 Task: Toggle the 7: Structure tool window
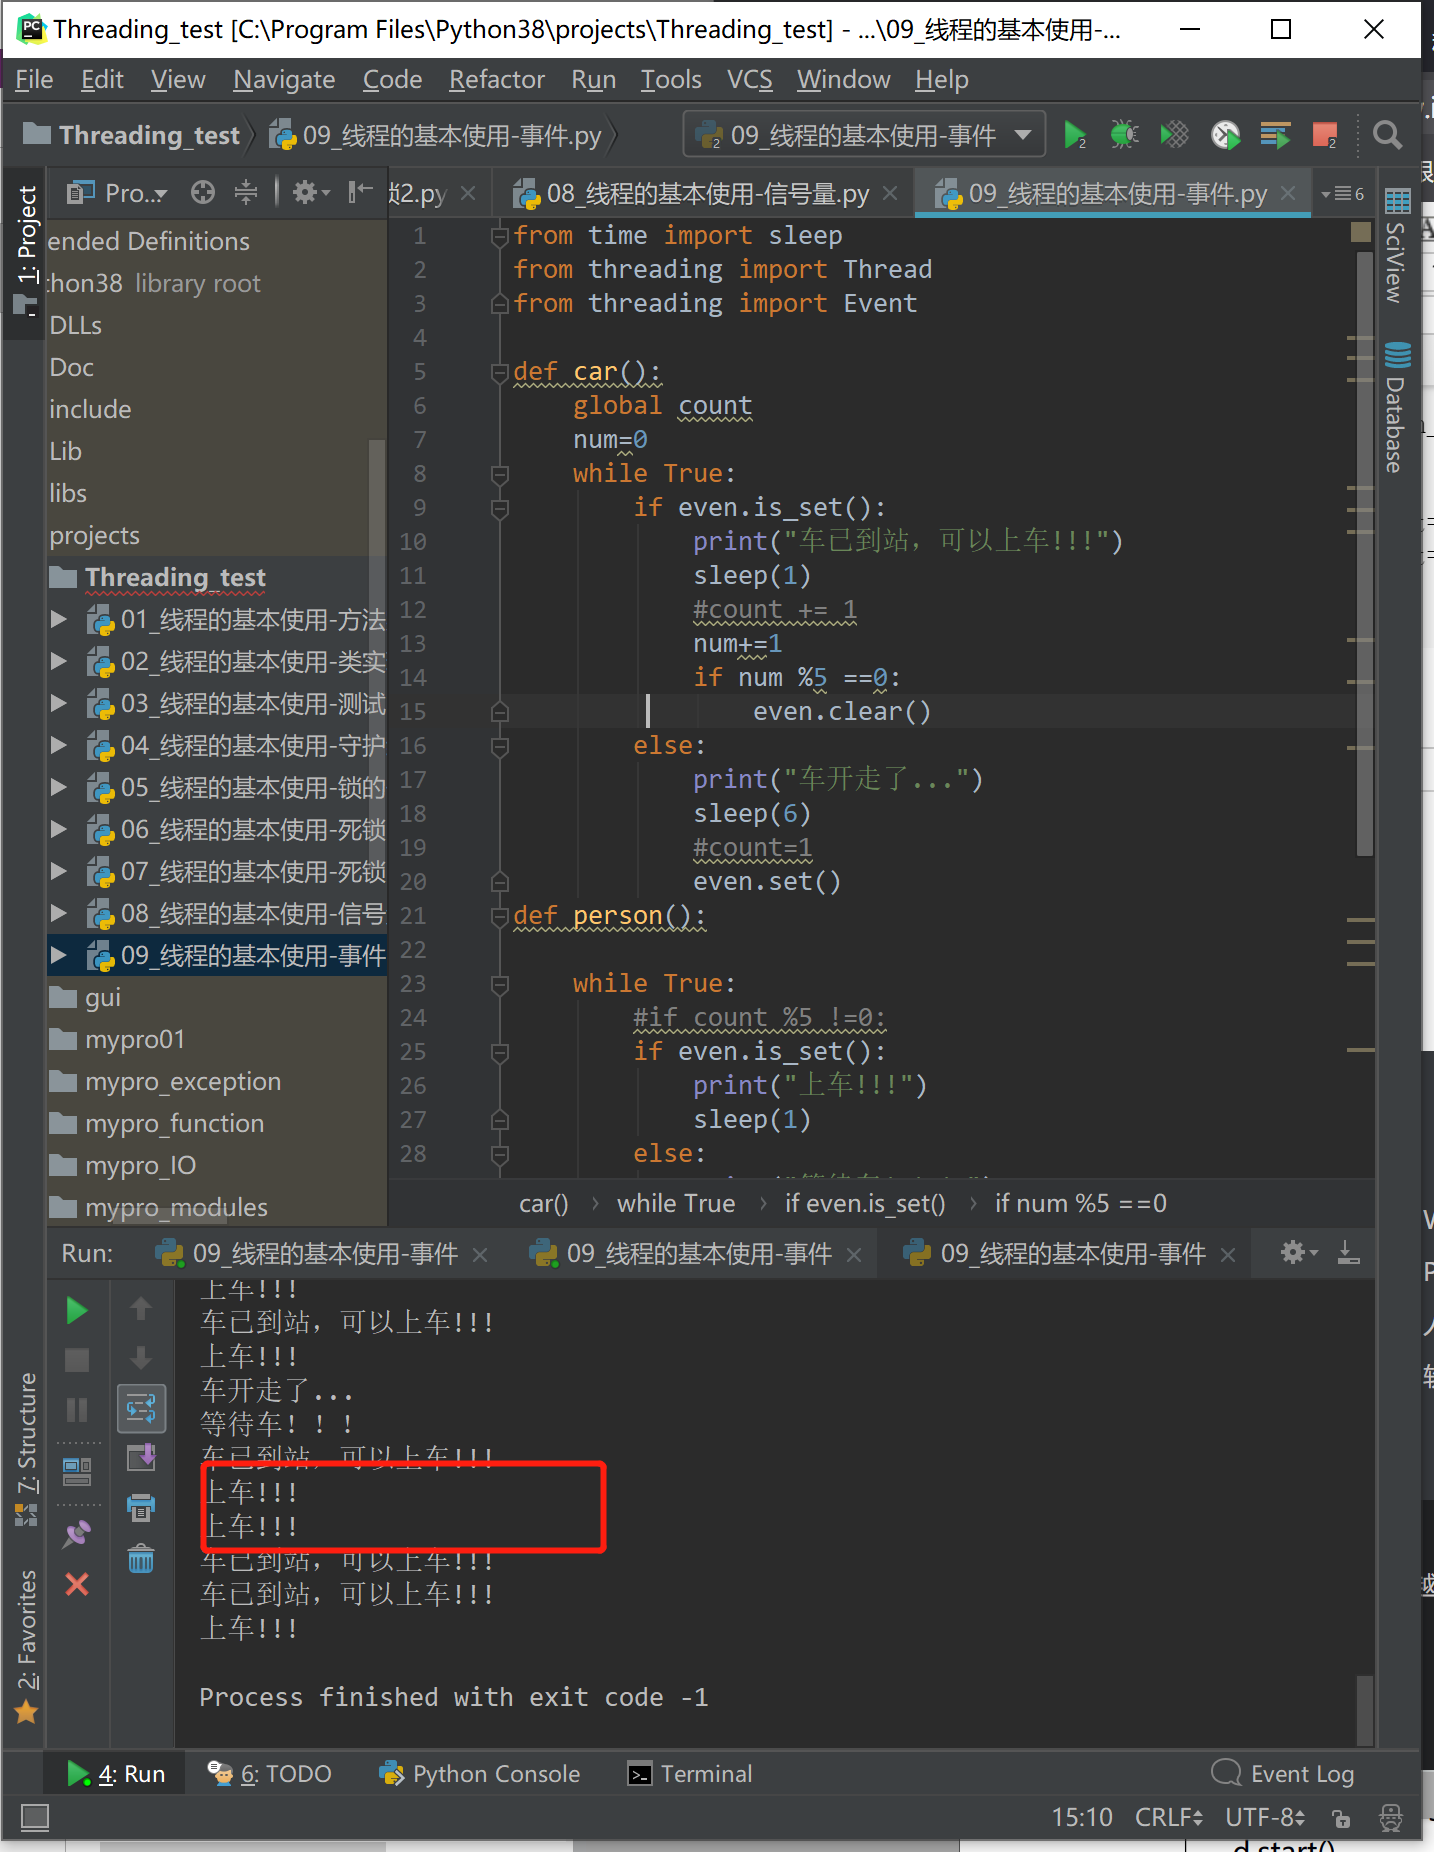[26, 1449]
